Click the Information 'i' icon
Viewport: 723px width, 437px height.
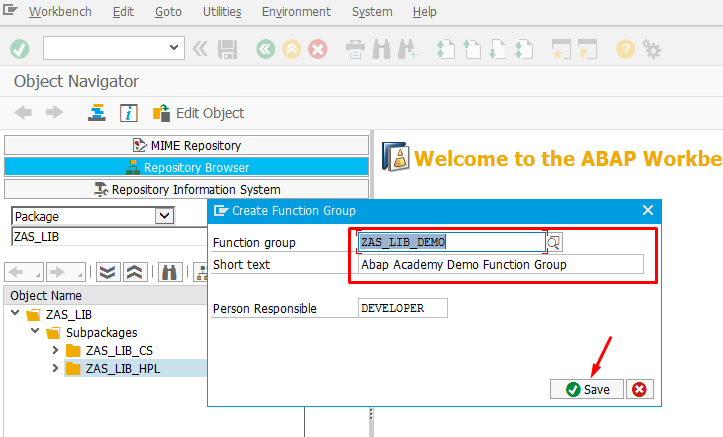[x=129, y=113]
